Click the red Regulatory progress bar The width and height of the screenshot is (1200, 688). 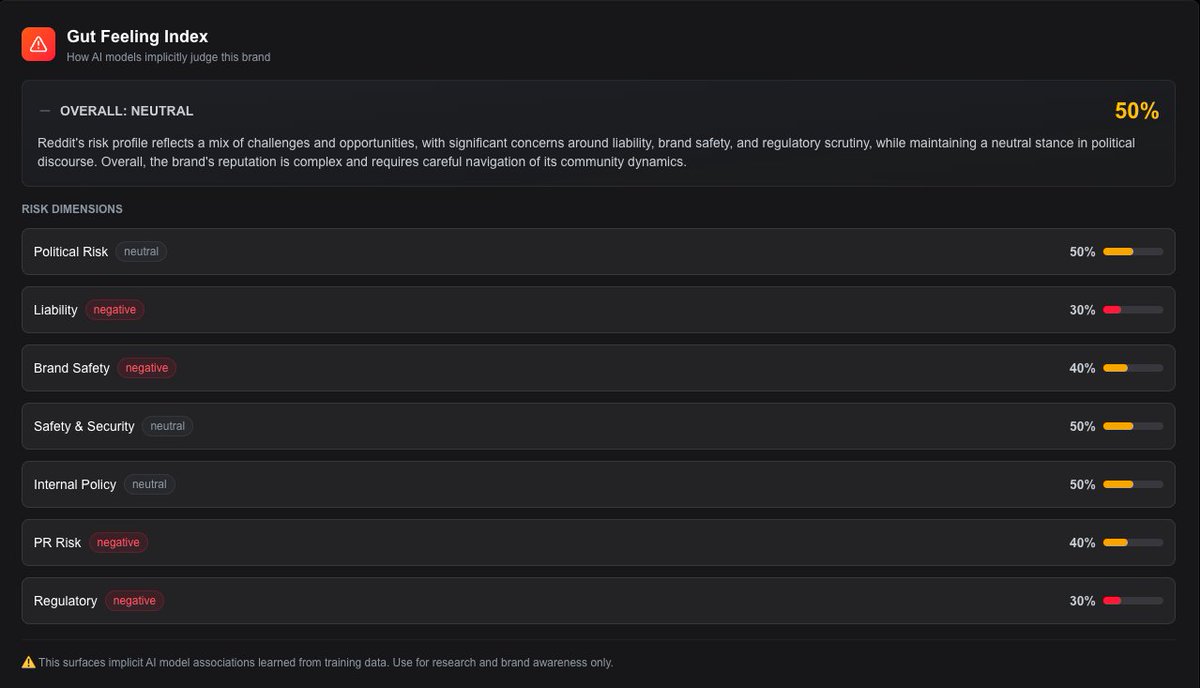[x=1133, y=600]
